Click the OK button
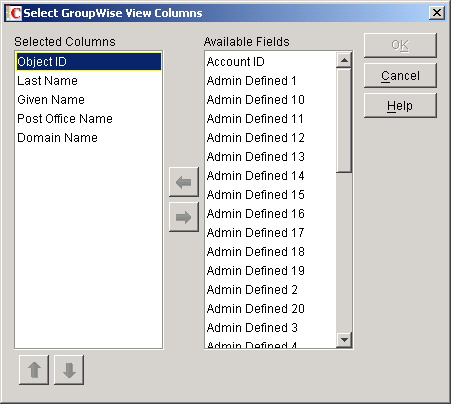The width and height of the screenshot is (451, 404). (400, 45)
